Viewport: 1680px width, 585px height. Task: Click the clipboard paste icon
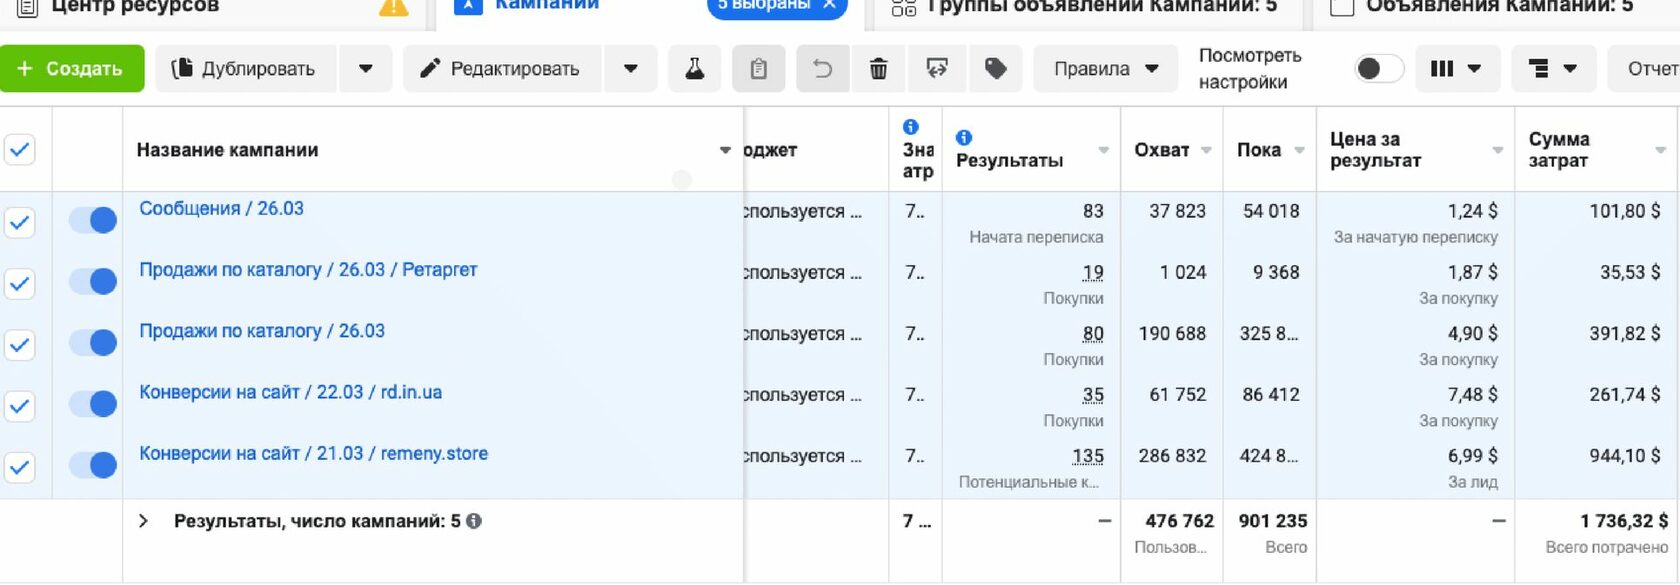tap(759, 69)
